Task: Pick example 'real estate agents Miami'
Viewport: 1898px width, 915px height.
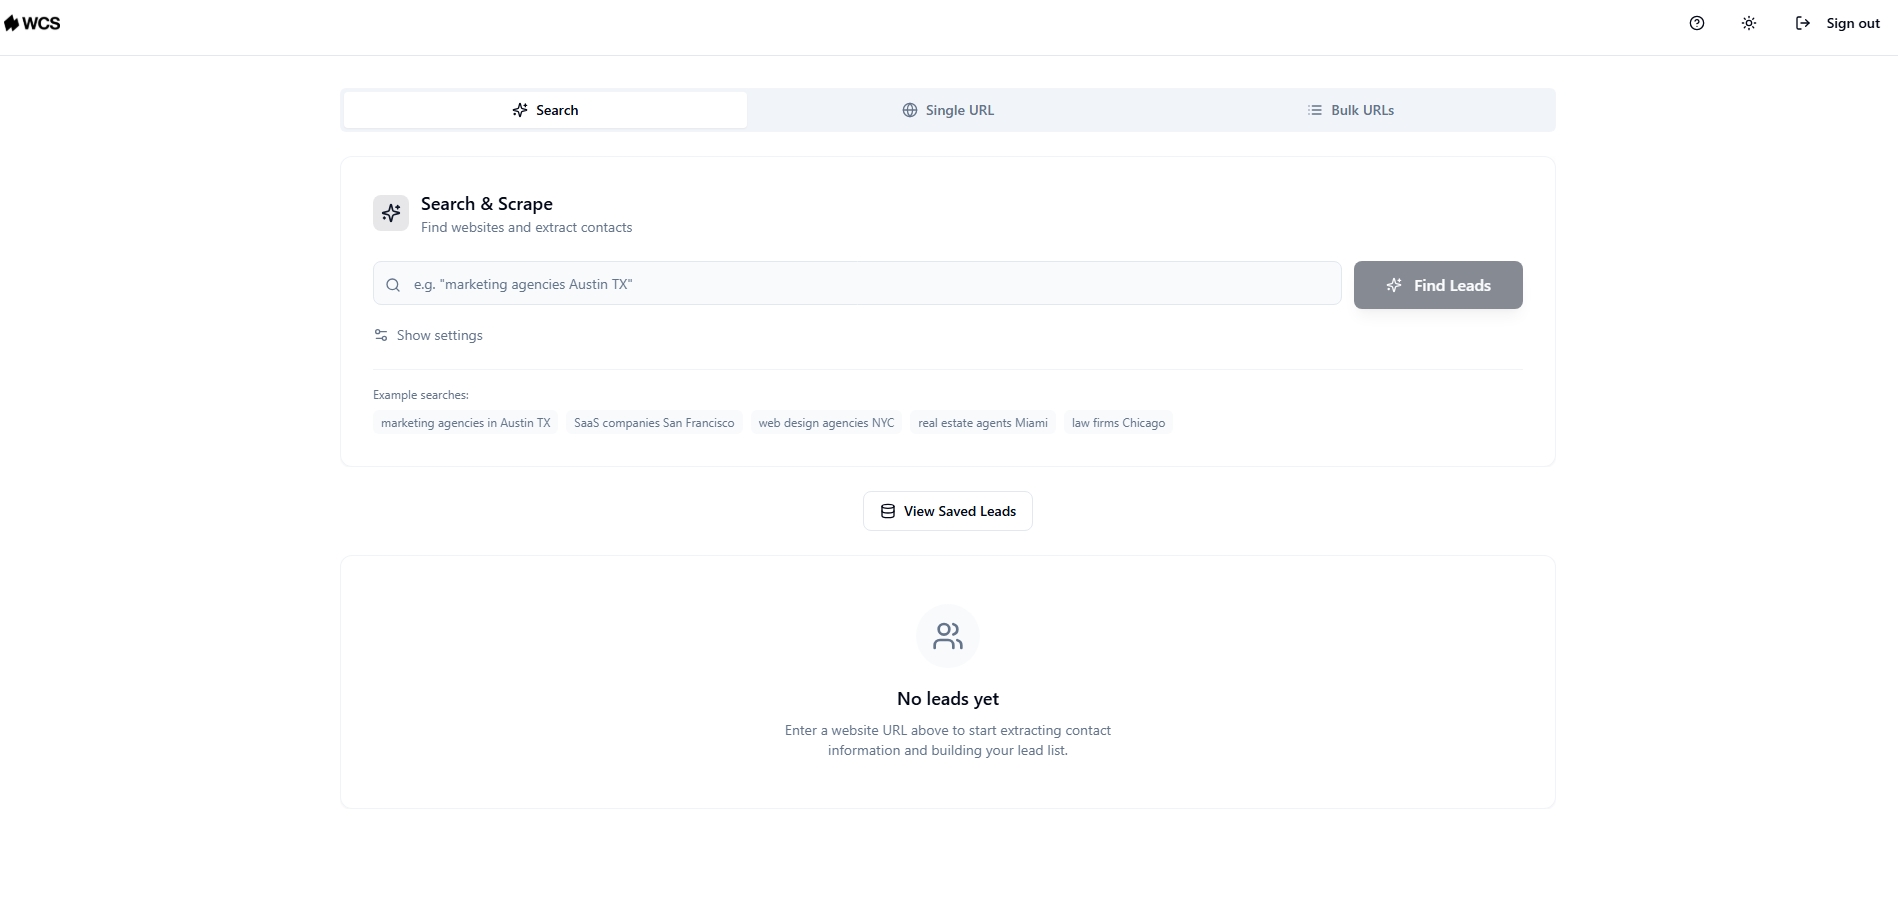Action: click(983, 423)
